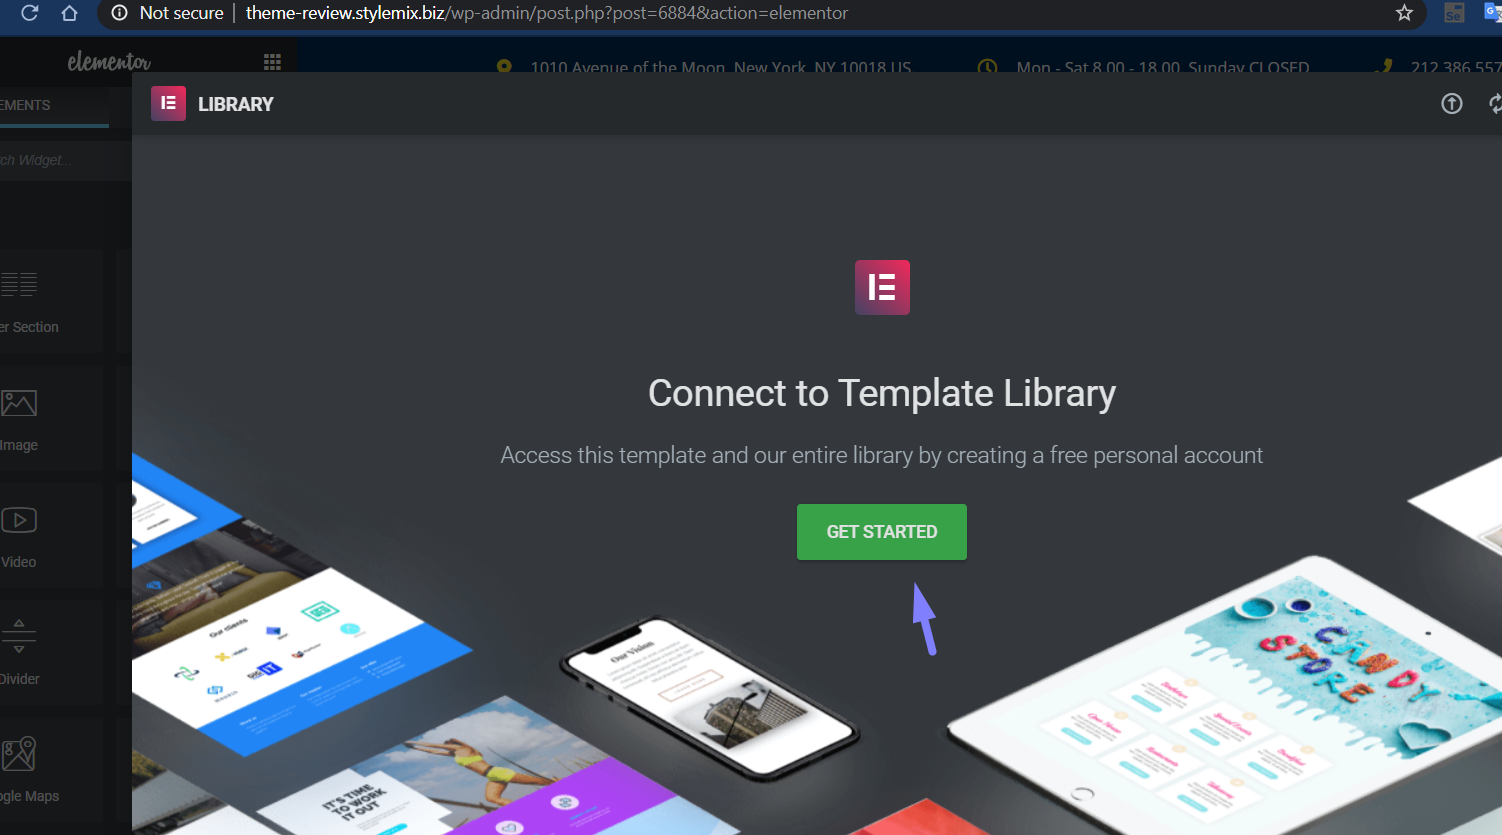Click the location pin icon in top bar
The height and width of the screenshot is (835, 1502).
[505, 66]
